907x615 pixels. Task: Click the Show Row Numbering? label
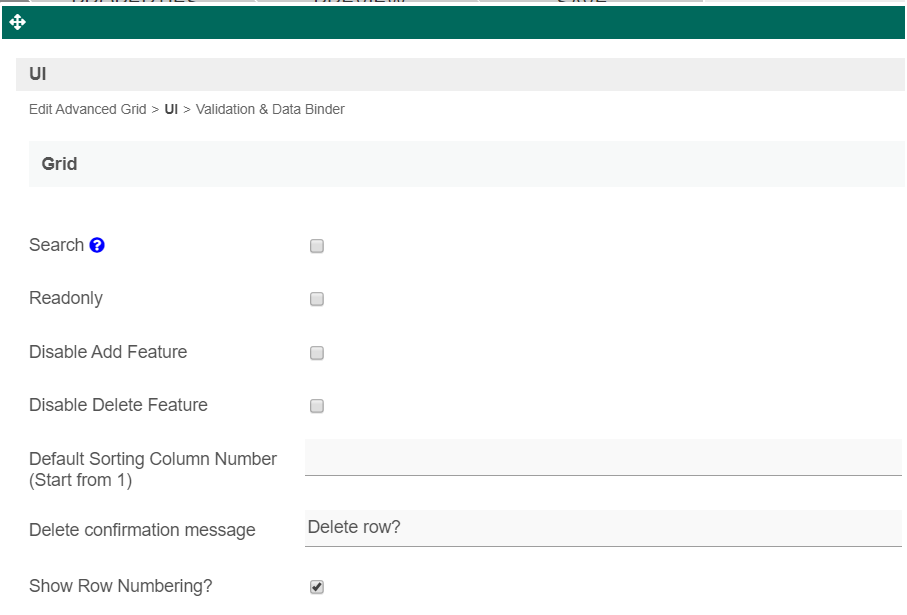(x=120, y=586)
